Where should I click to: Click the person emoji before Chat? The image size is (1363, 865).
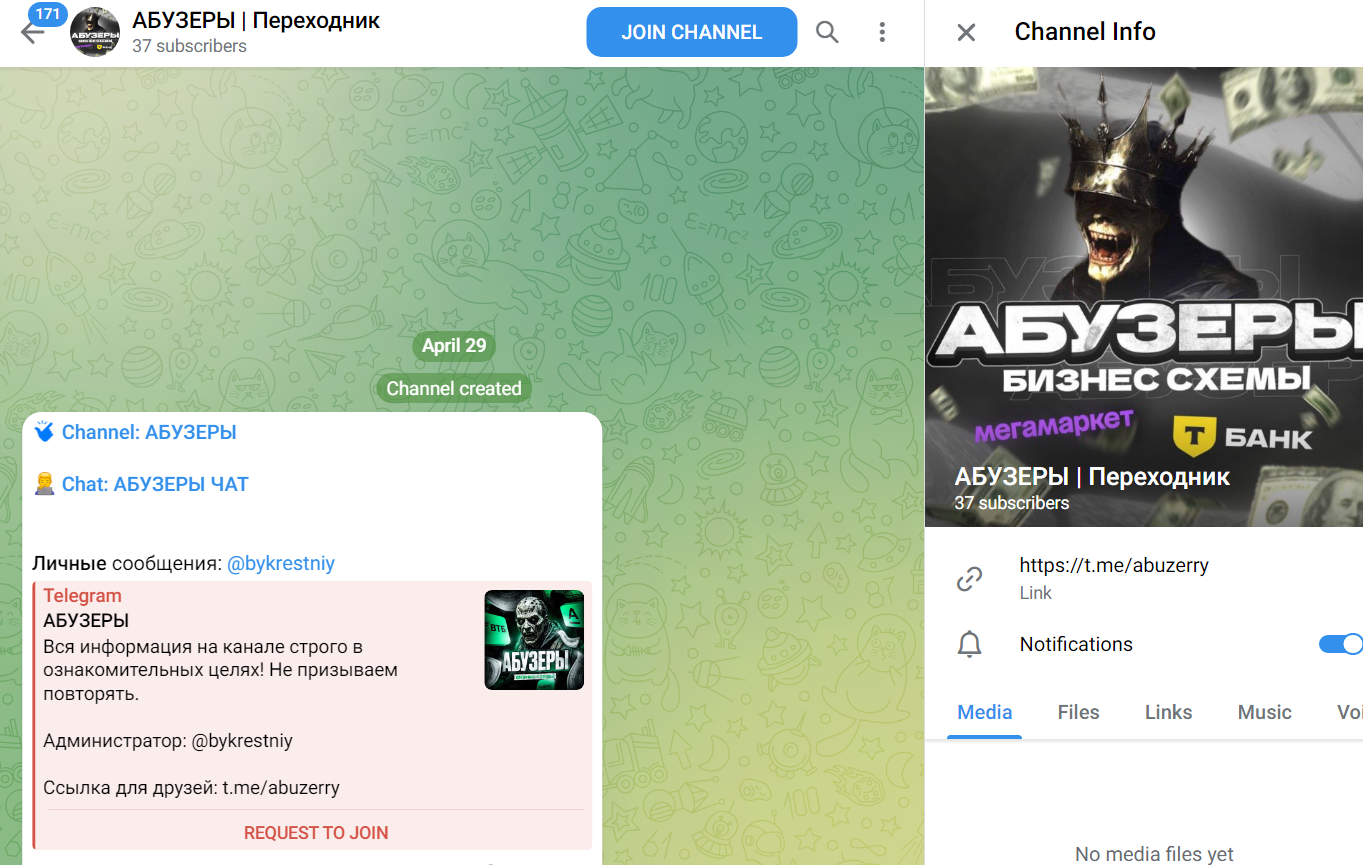pos(44,484)
